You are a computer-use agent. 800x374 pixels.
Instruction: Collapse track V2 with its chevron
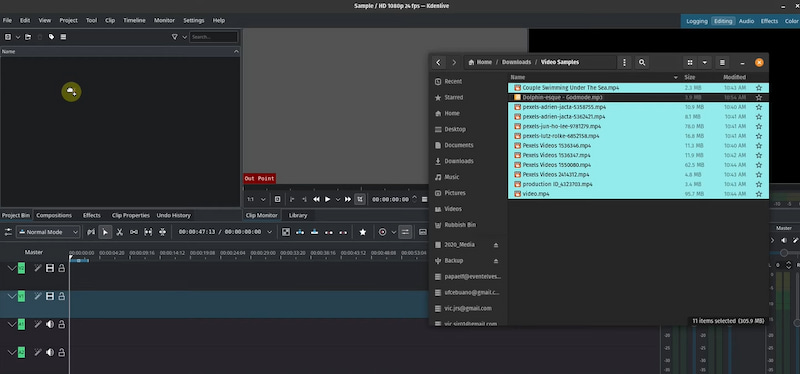pyautogui.click(x=12, y=268)
